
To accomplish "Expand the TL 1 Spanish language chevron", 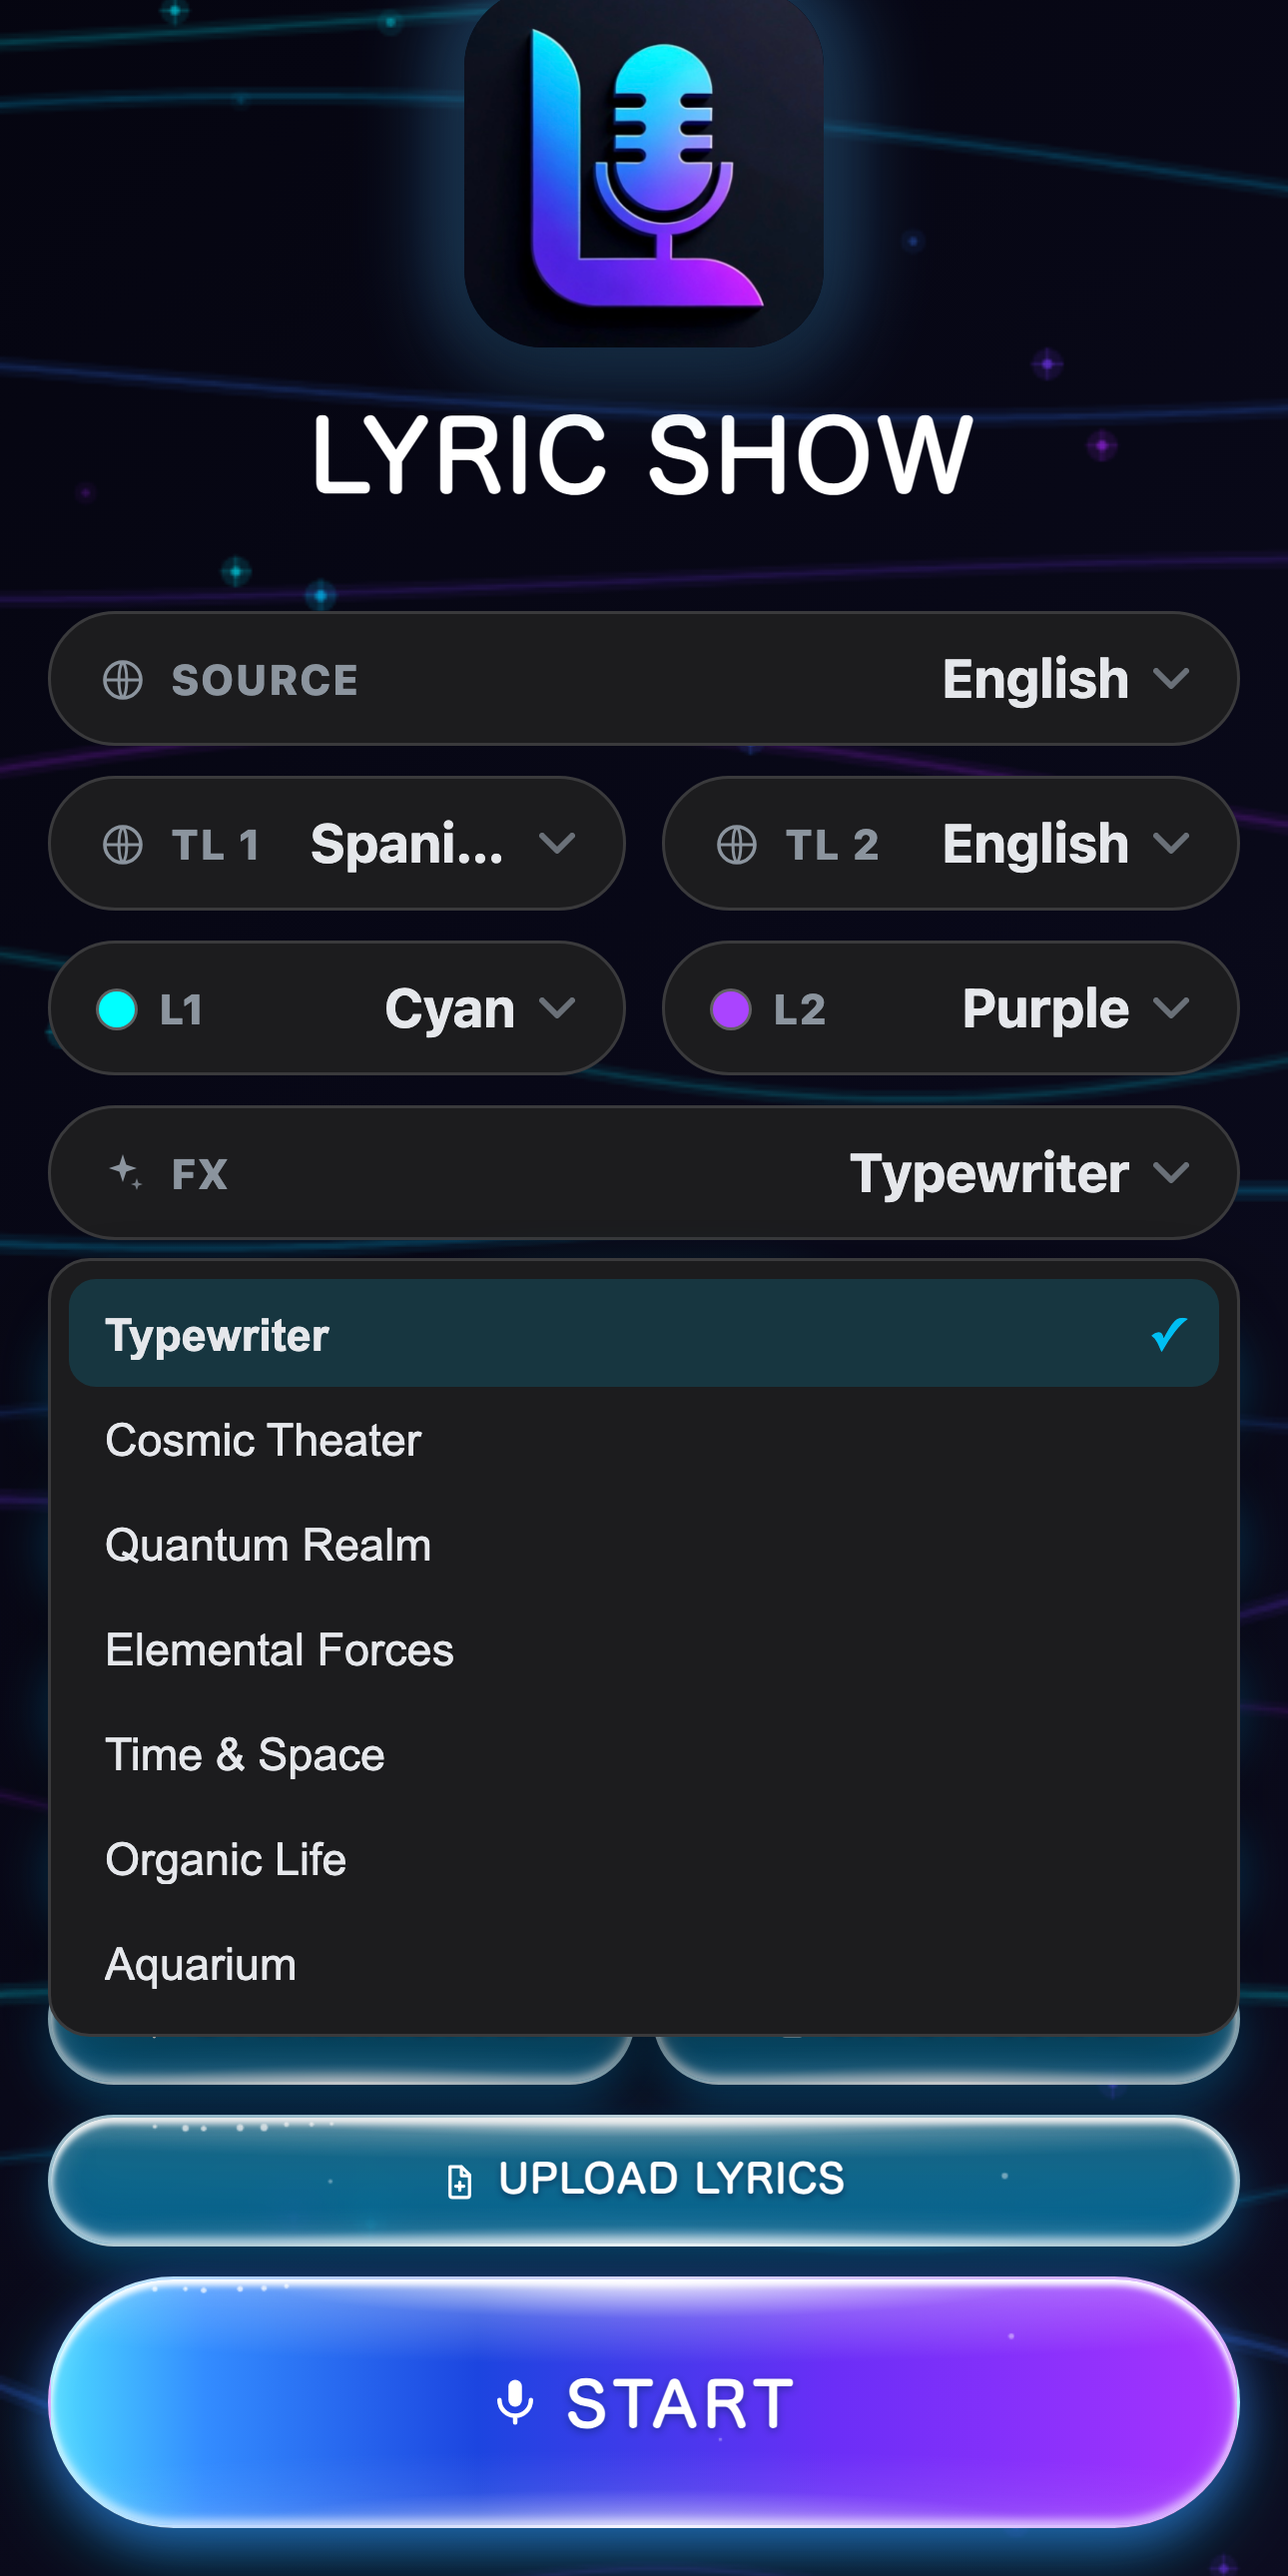I will coord(557,844).
